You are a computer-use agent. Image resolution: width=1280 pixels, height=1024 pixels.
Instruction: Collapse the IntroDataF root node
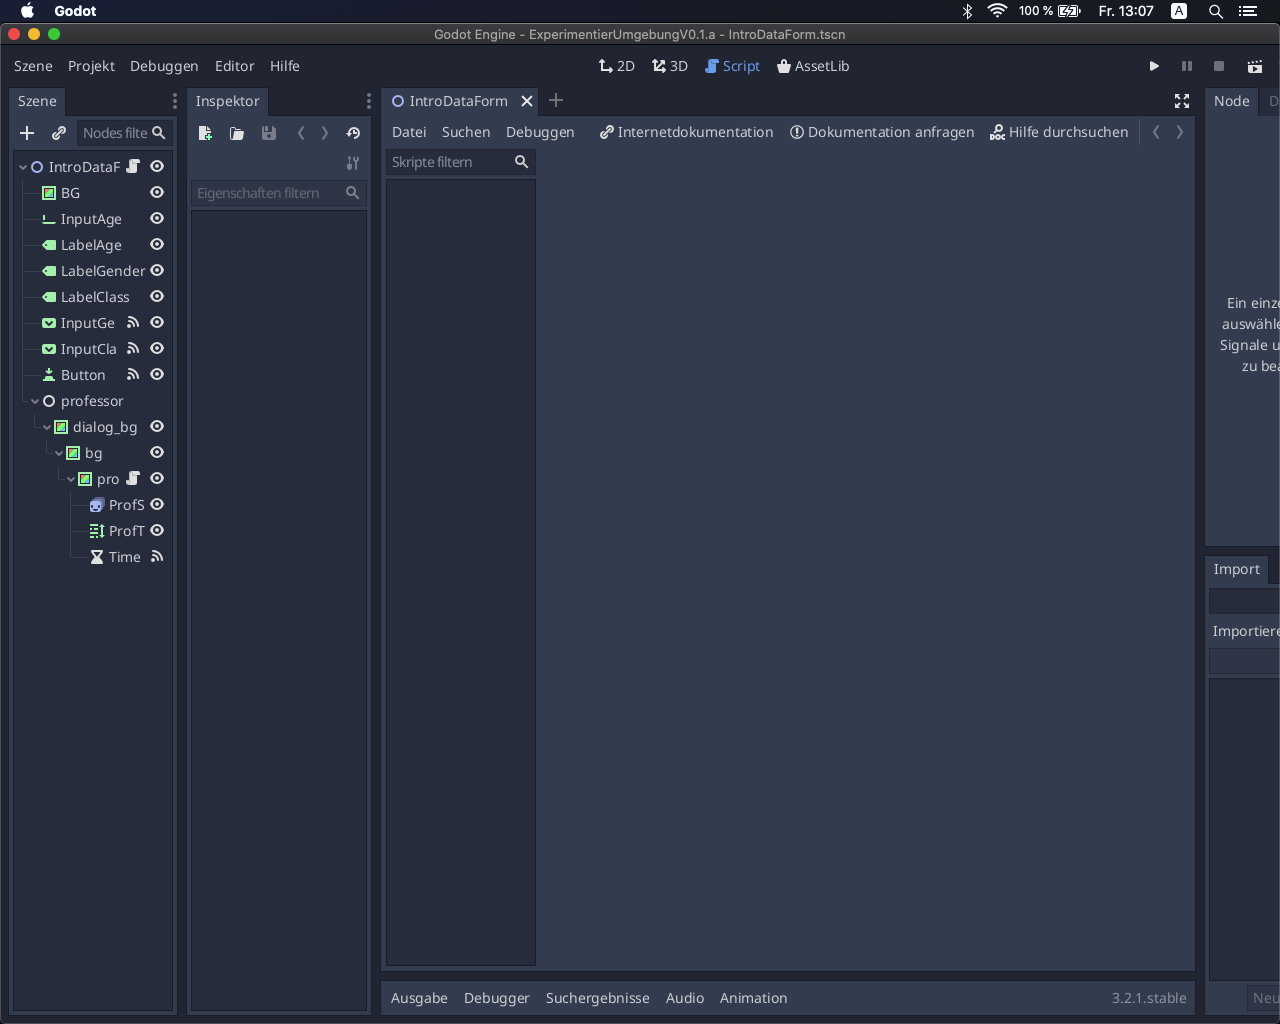[21, 166]
